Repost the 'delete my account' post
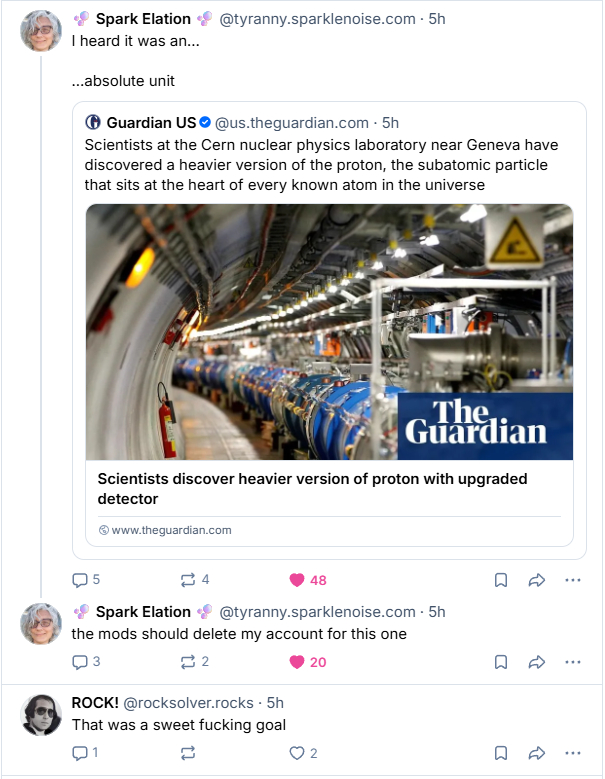The width and height of the screenshot is (605, 779). click(187, 662)
